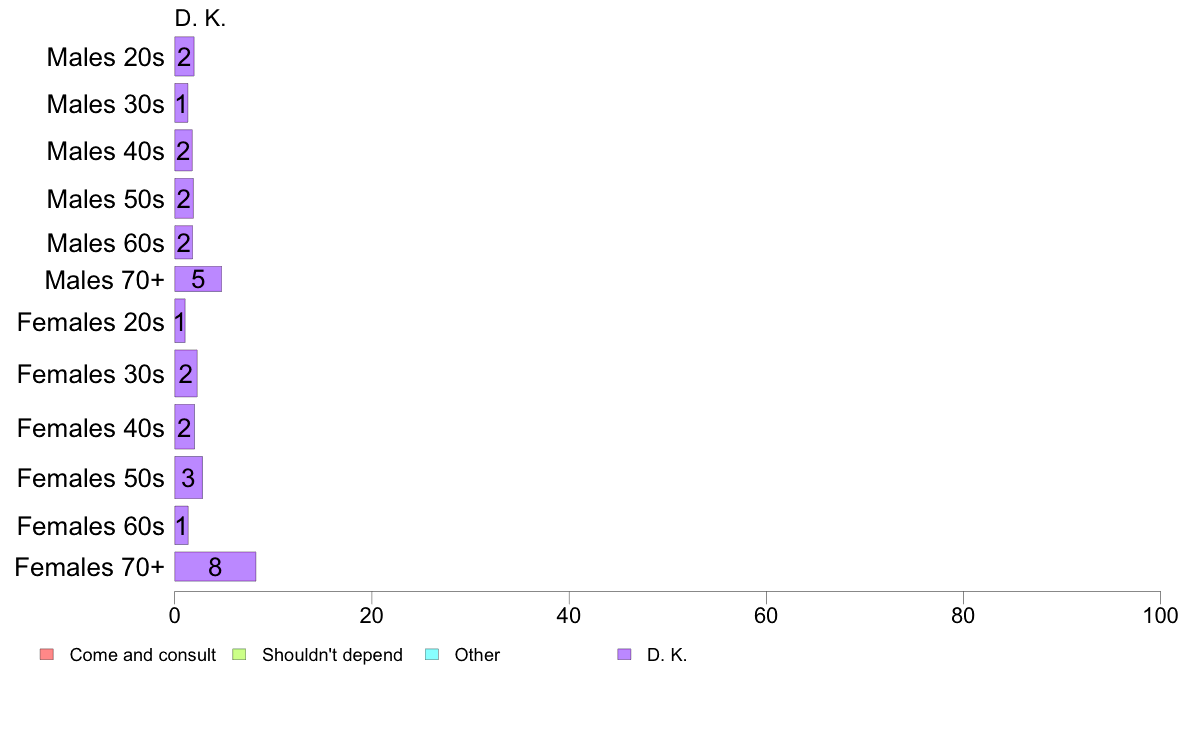1188x736 pixels.
Task: Click the Males 30s bar
Action: (x=181, y=103)
